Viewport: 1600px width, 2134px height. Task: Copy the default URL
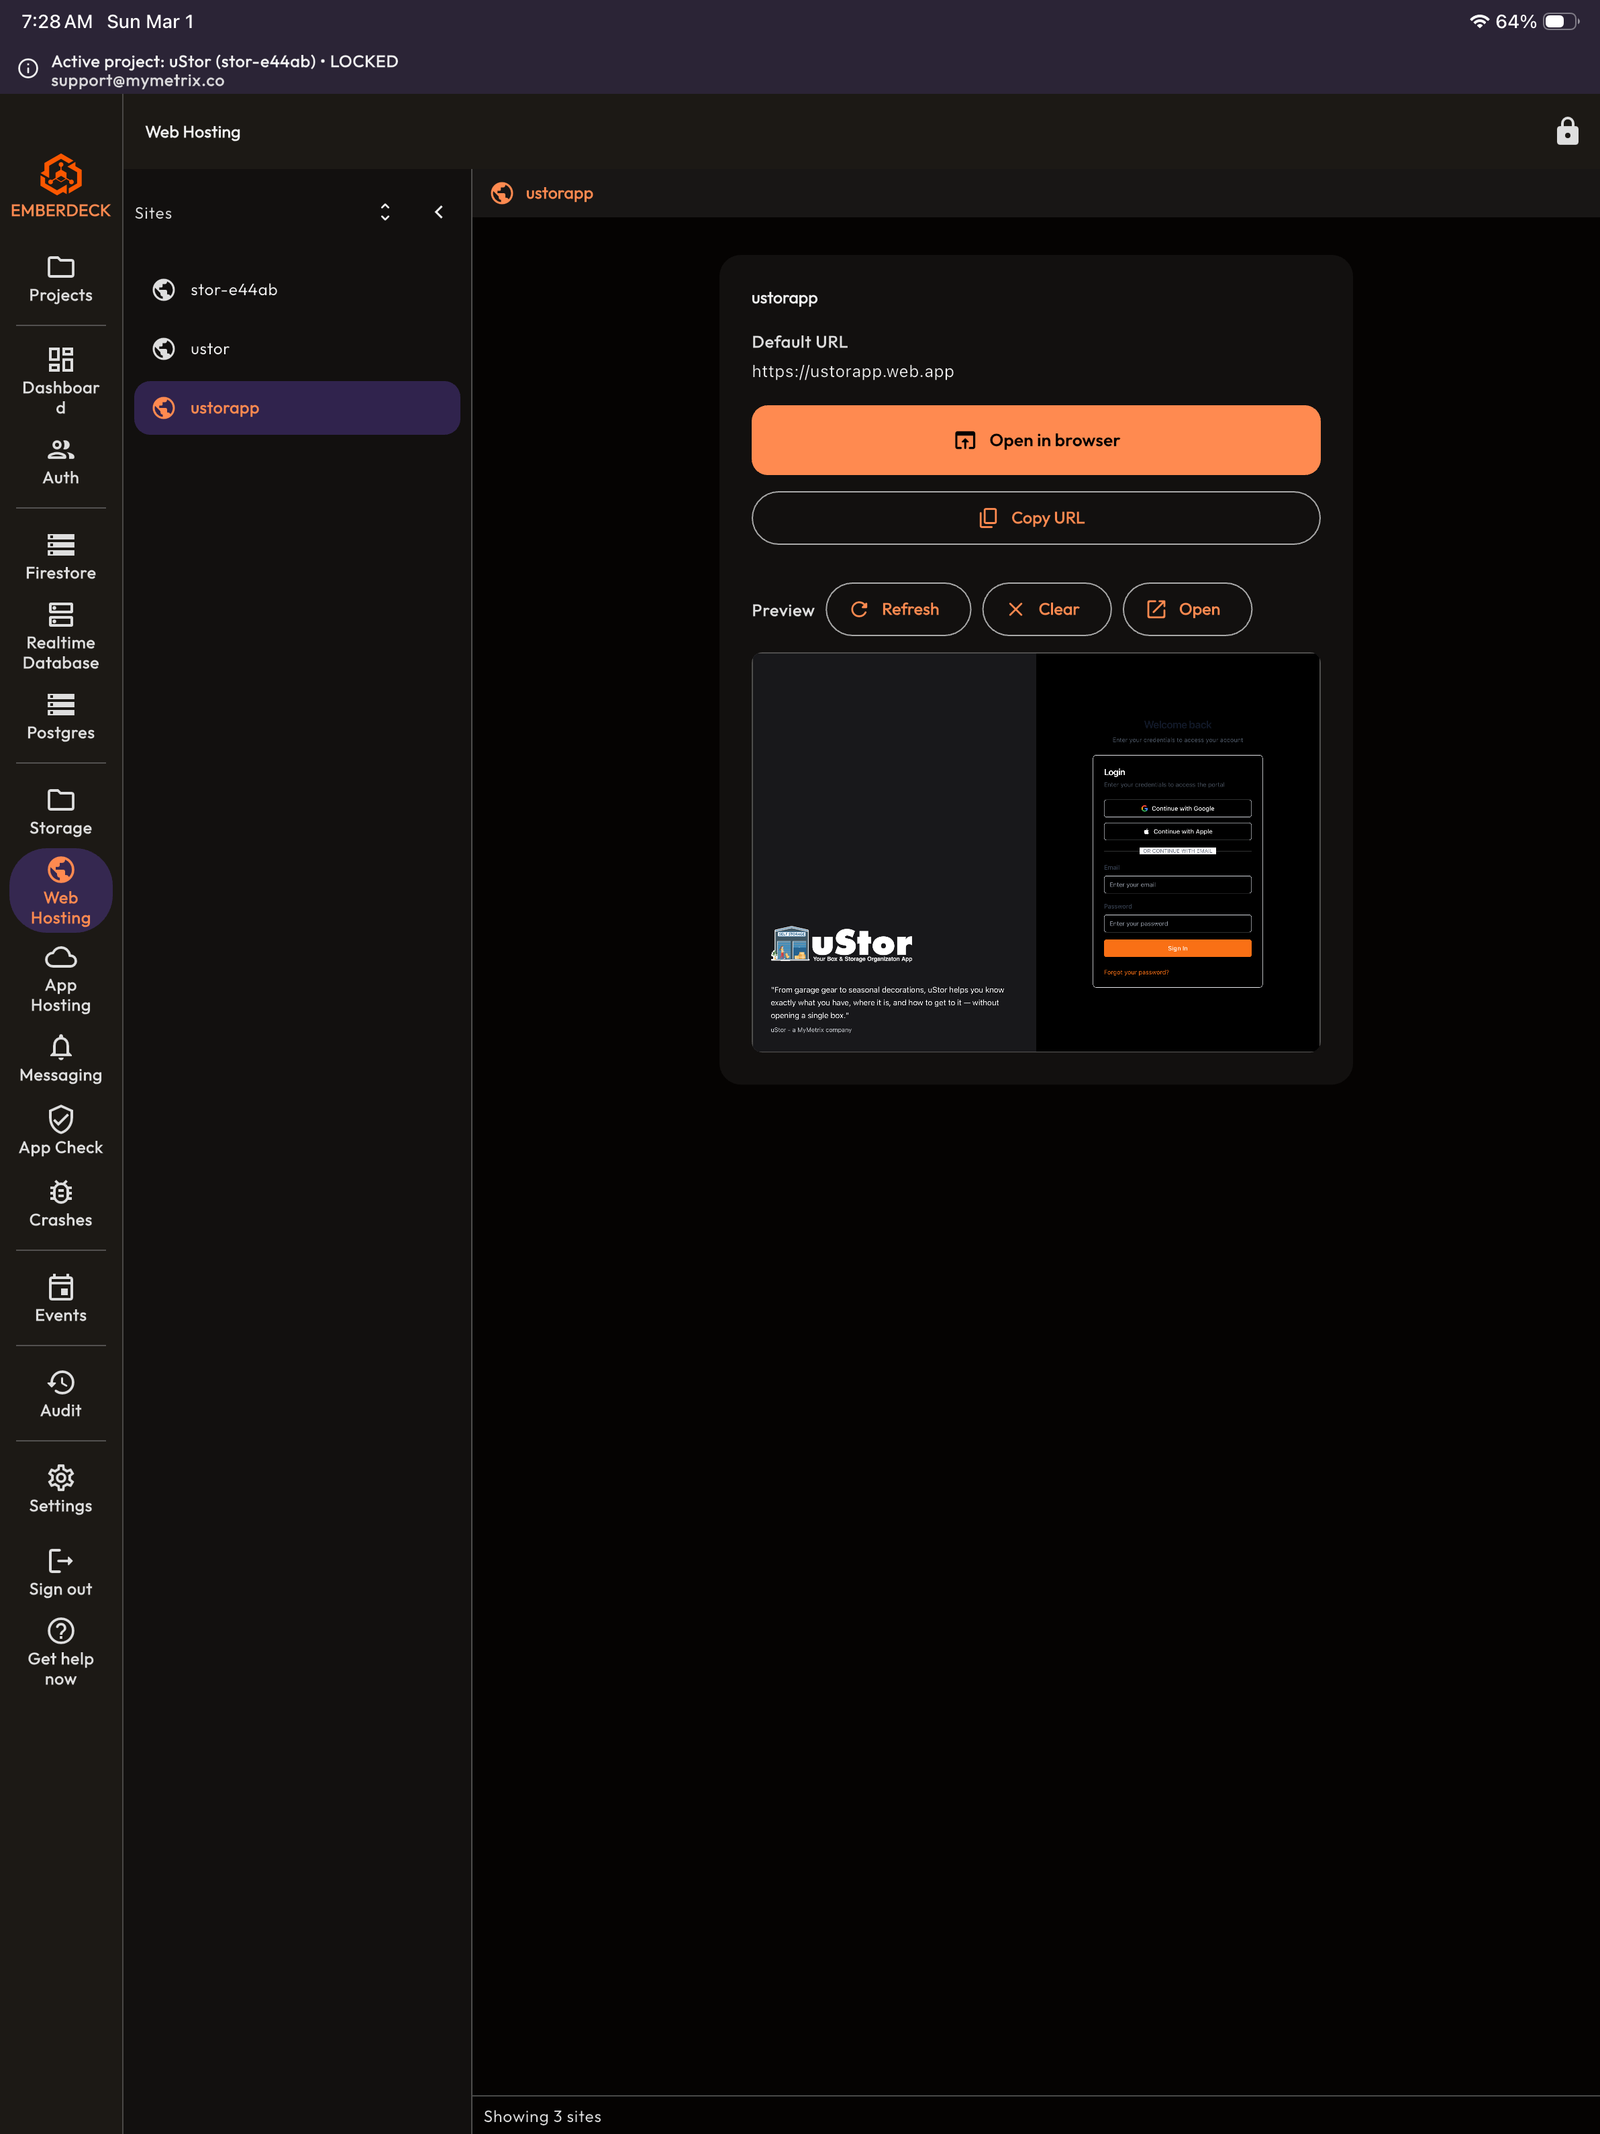click(x=1036, y=518)
